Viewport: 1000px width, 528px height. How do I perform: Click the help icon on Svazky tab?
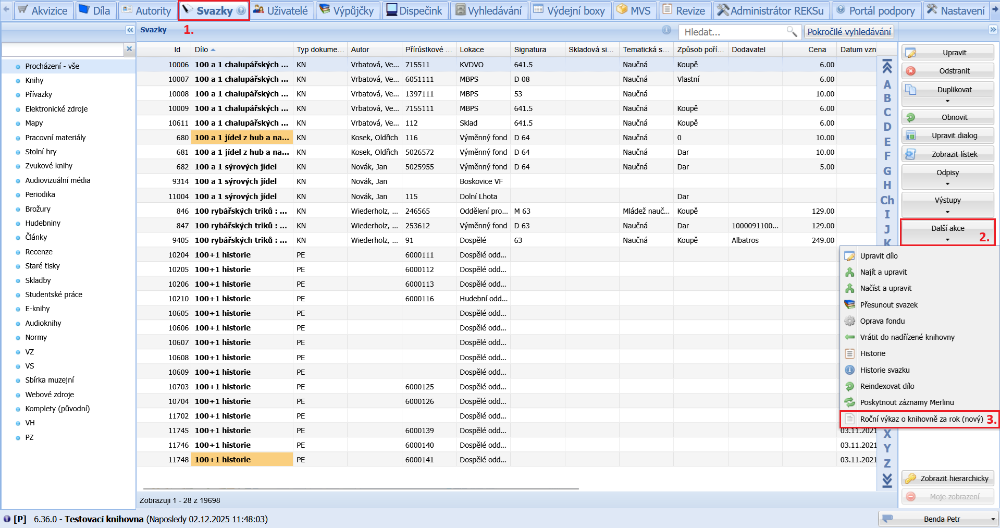coord(241,11)
